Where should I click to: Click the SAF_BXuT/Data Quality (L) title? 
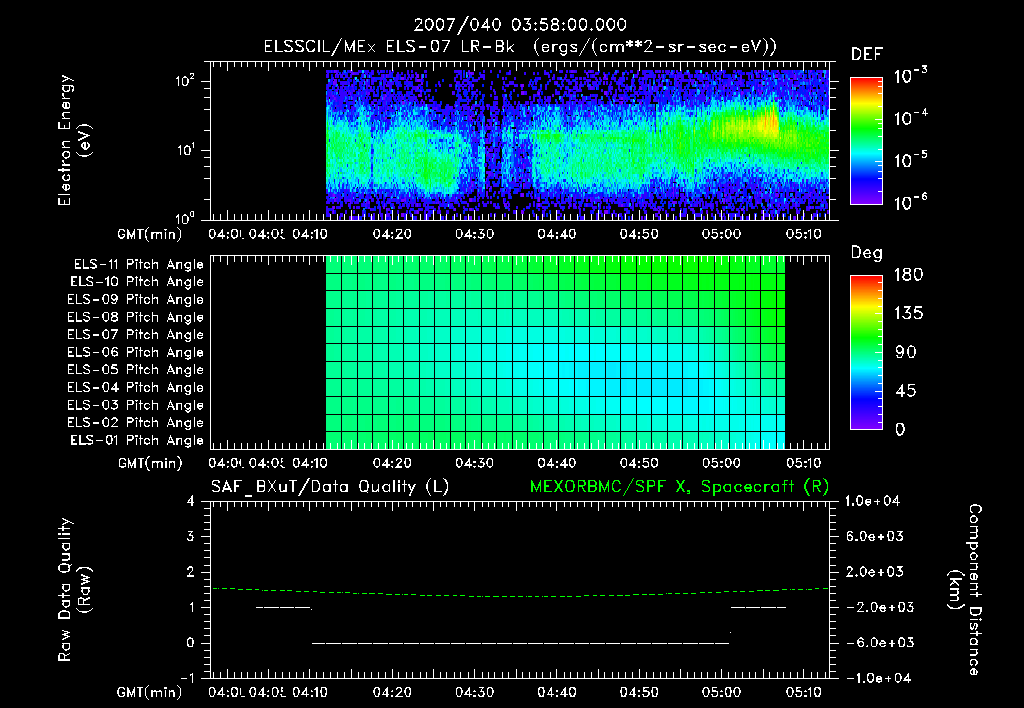(x=330, y=487)
